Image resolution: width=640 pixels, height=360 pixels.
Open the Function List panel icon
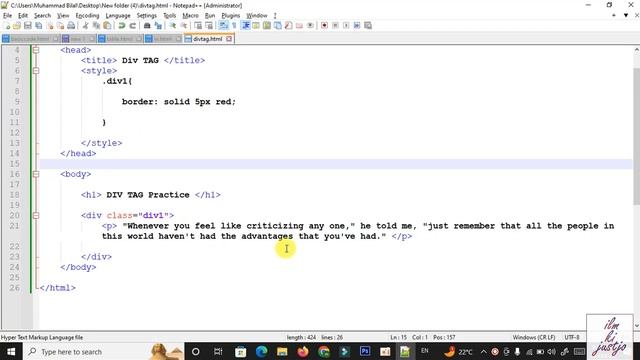288,26
